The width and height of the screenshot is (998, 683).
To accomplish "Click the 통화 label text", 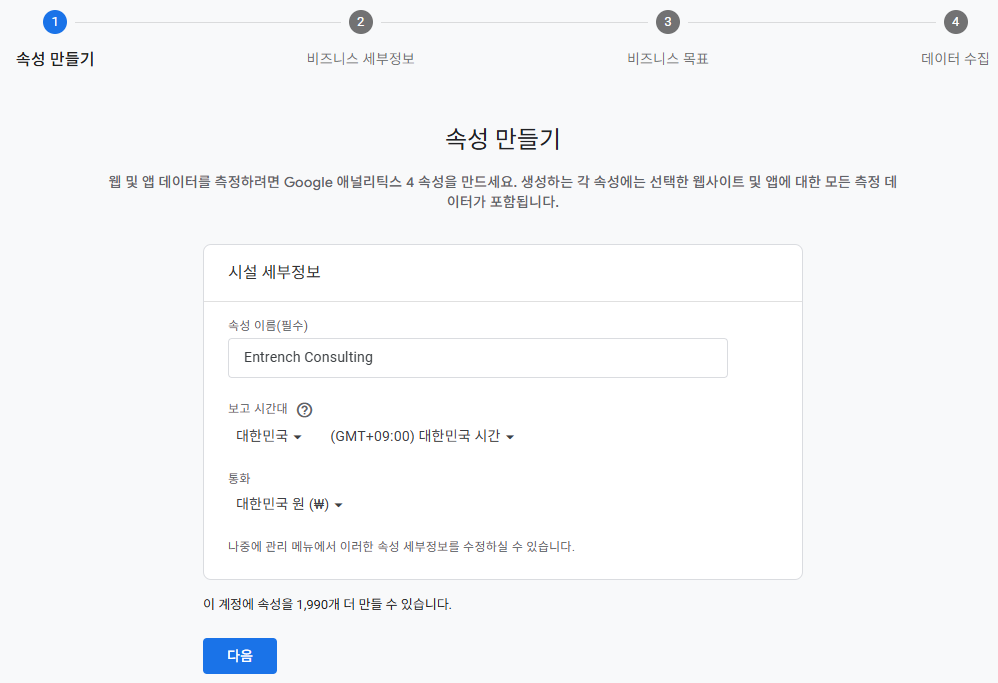I will click(x=239, y=478).
